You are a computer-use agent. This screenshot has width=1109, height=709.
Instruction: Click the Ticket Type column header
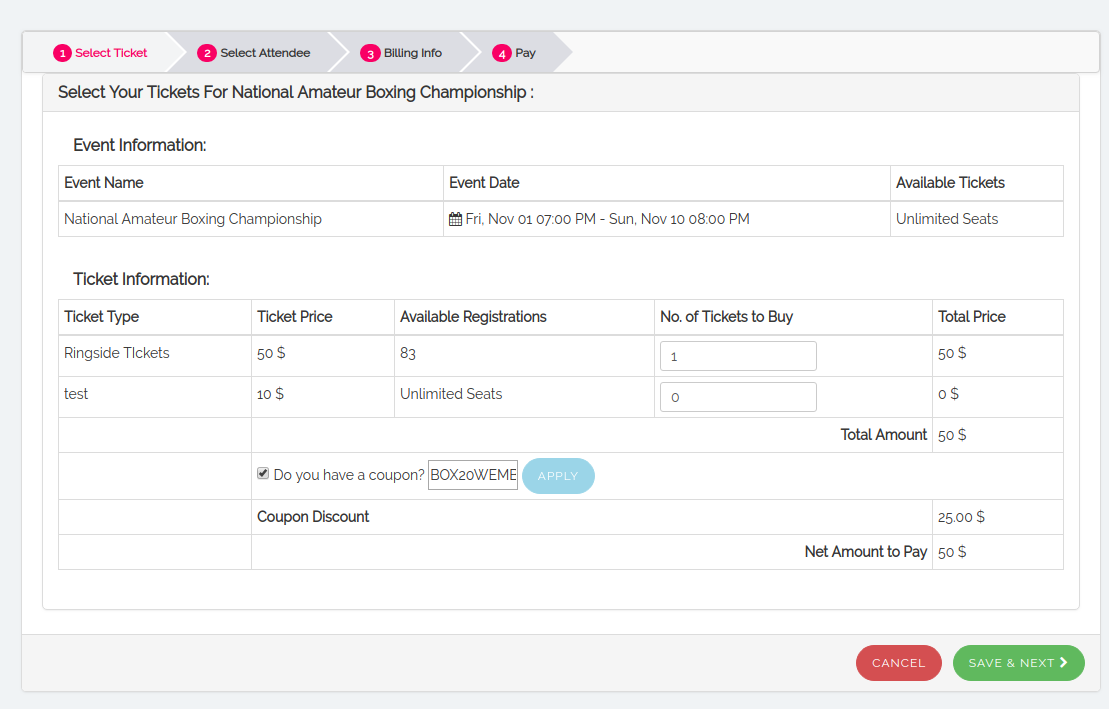(102, 317)
